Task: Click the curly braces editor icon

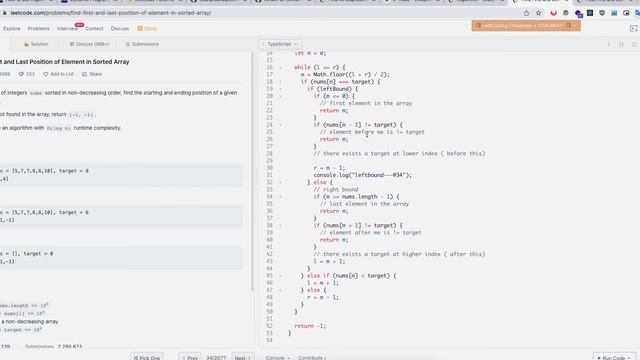Action: pyautogui.click(x=621, y=44)
